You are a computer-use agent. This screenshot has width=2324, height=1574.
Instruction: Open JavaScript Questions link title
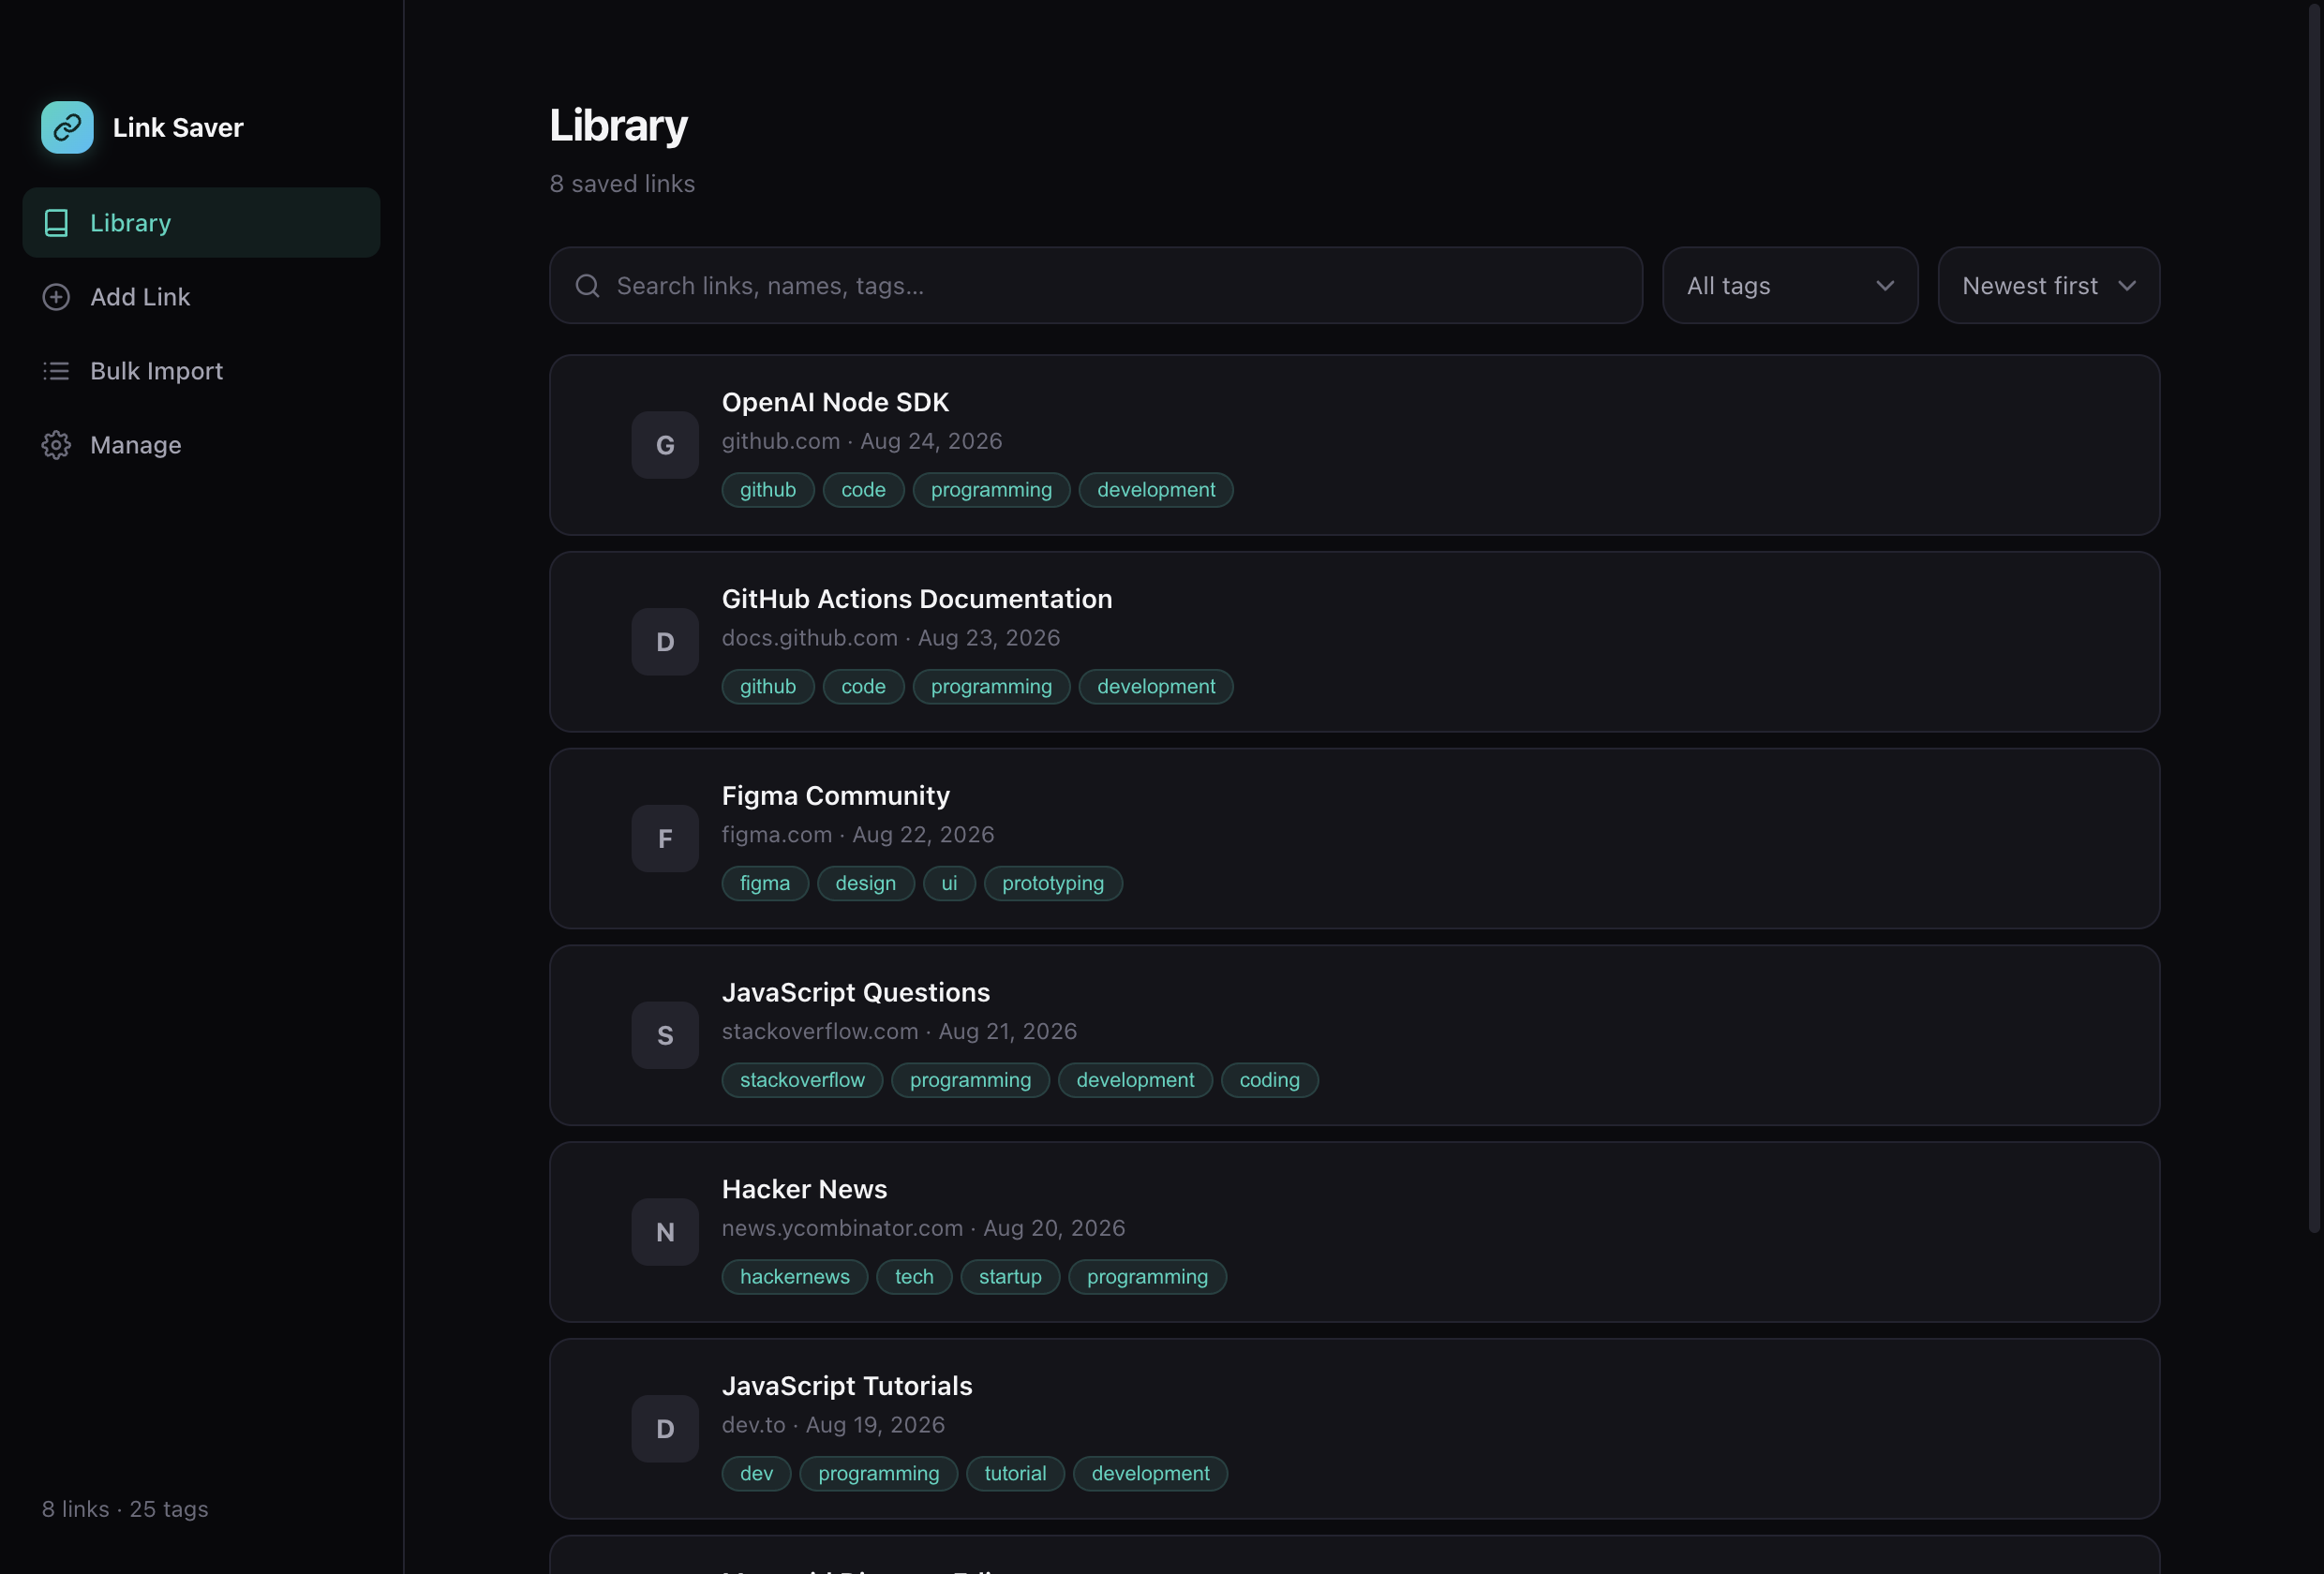pyautogui.click(x=856, y=993)
